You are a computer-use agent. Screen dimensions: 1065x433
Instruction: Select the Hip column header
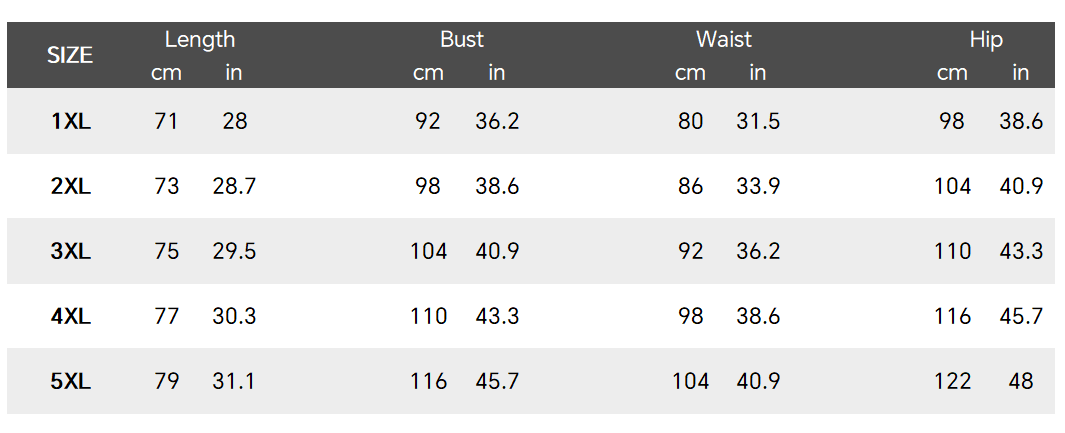(x=986, y=40)
